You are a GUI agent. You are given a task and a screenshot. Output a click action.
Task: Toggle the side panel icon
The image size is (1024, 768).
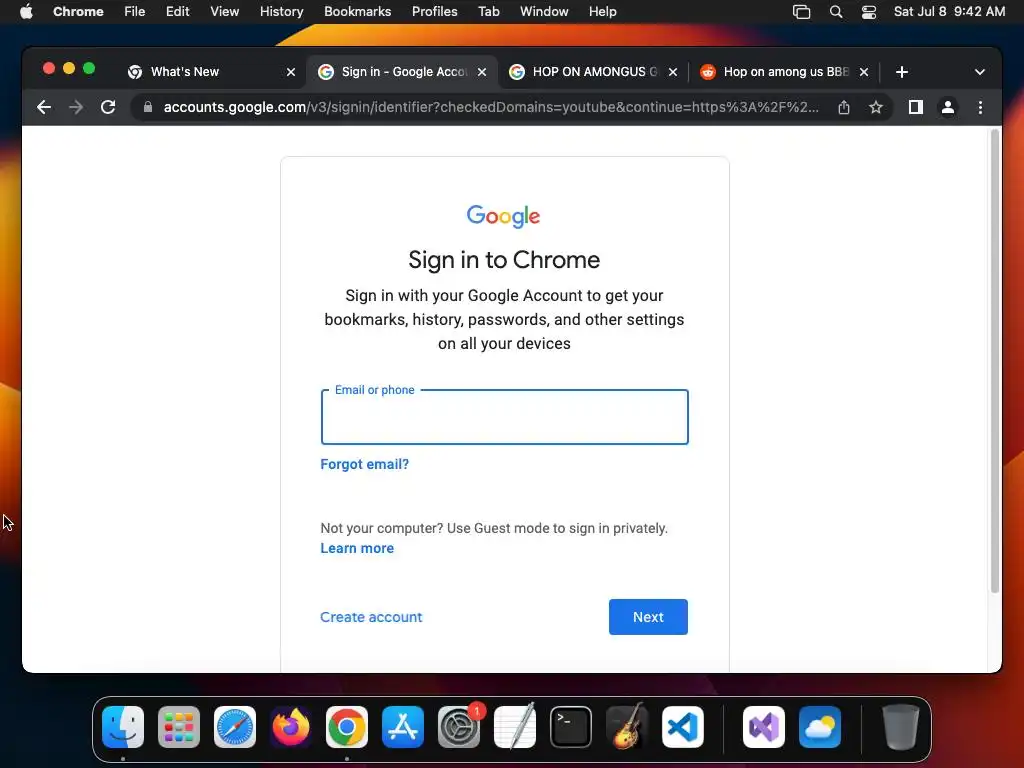click(x=916, y=107)
